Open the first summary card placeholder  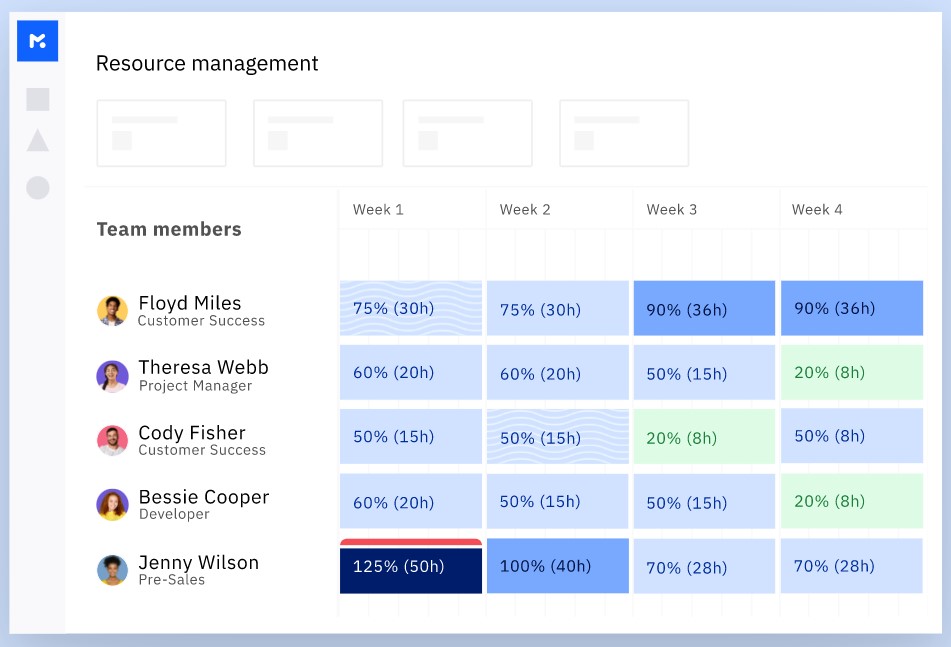pos(161,133)
